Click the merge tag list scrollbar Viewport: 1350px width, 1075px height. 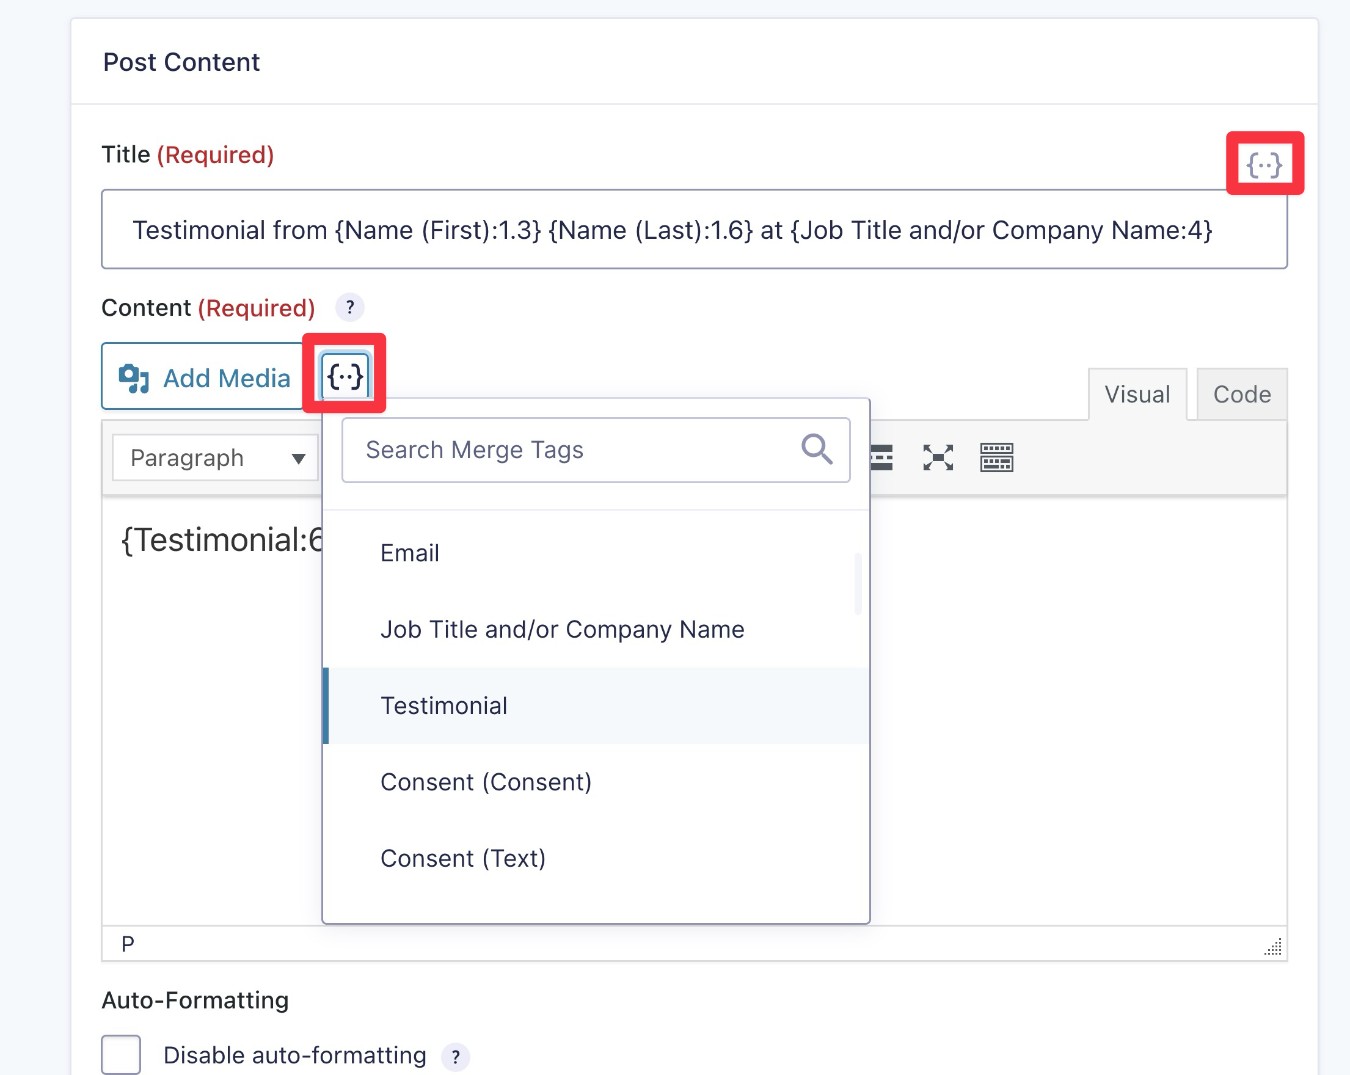click(858, 585)
